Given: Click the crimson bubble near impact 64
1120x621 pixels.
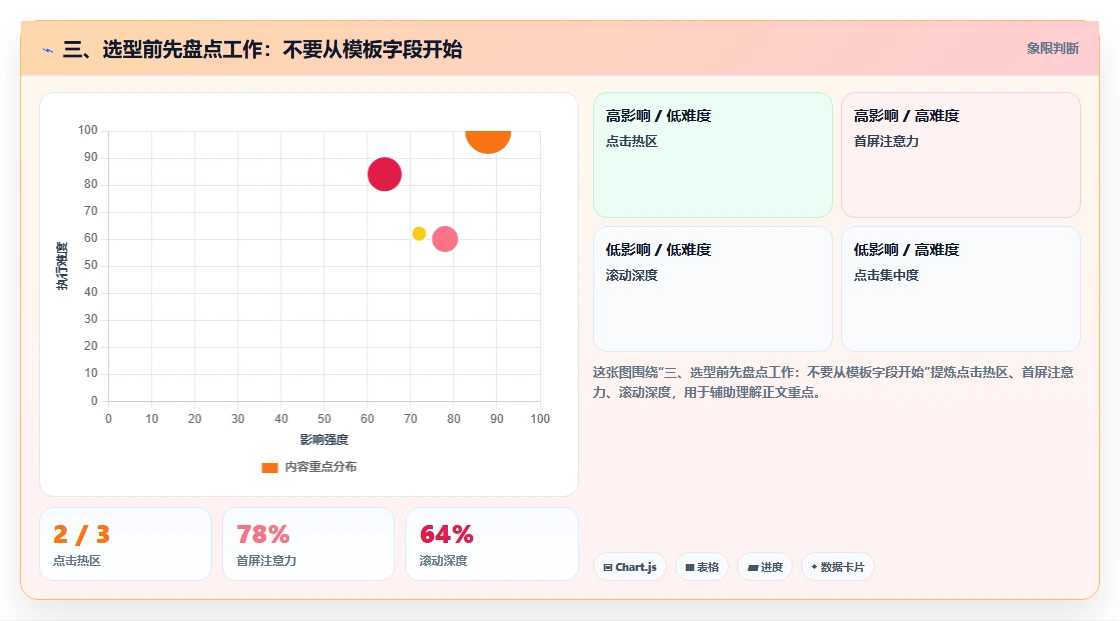Looking at the screenshot, I should [x=384, y=174].
